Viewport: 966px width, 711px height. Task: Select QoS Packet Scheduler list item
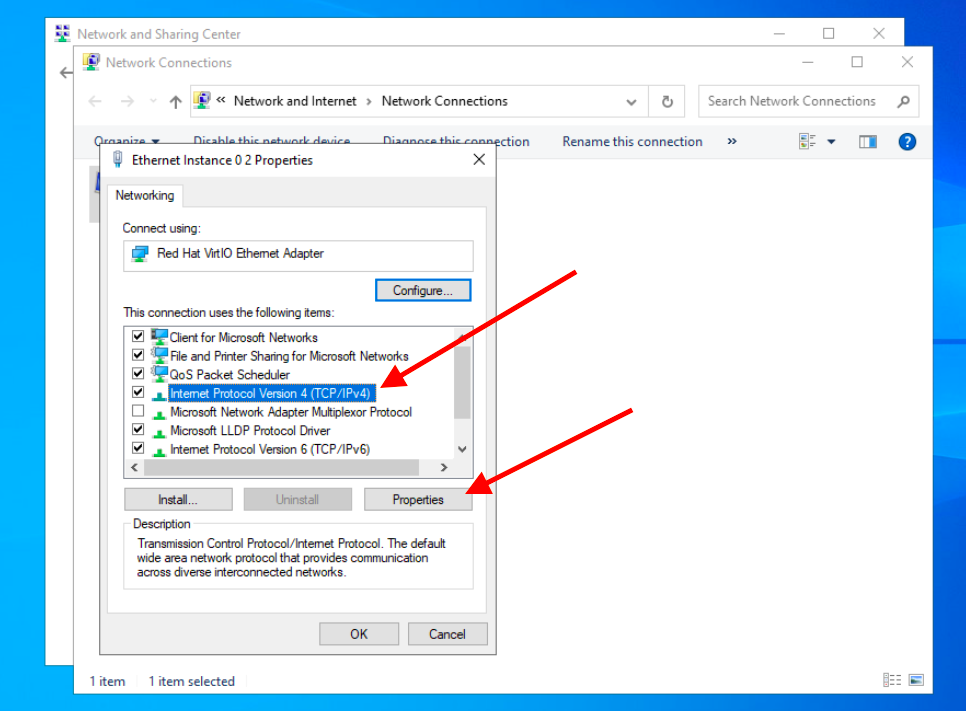(x=230, y=375)
